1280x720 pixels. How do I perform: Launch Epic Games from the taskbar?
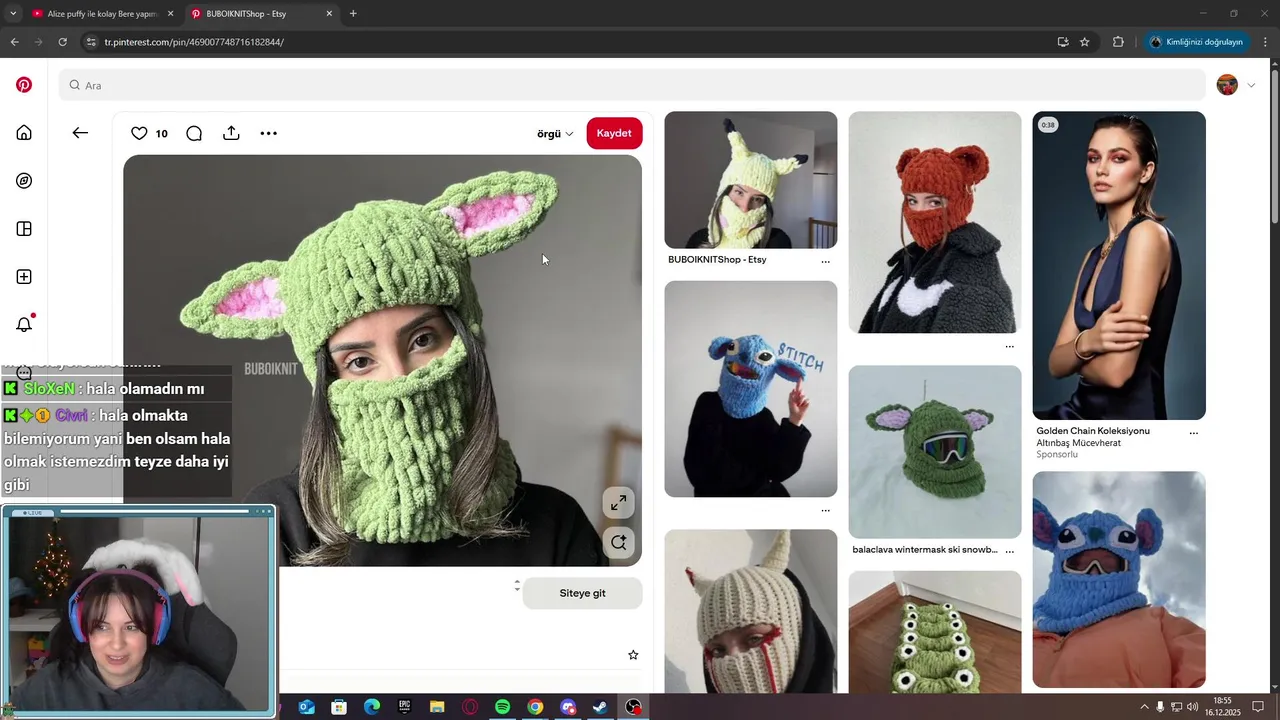pos(404,707)
